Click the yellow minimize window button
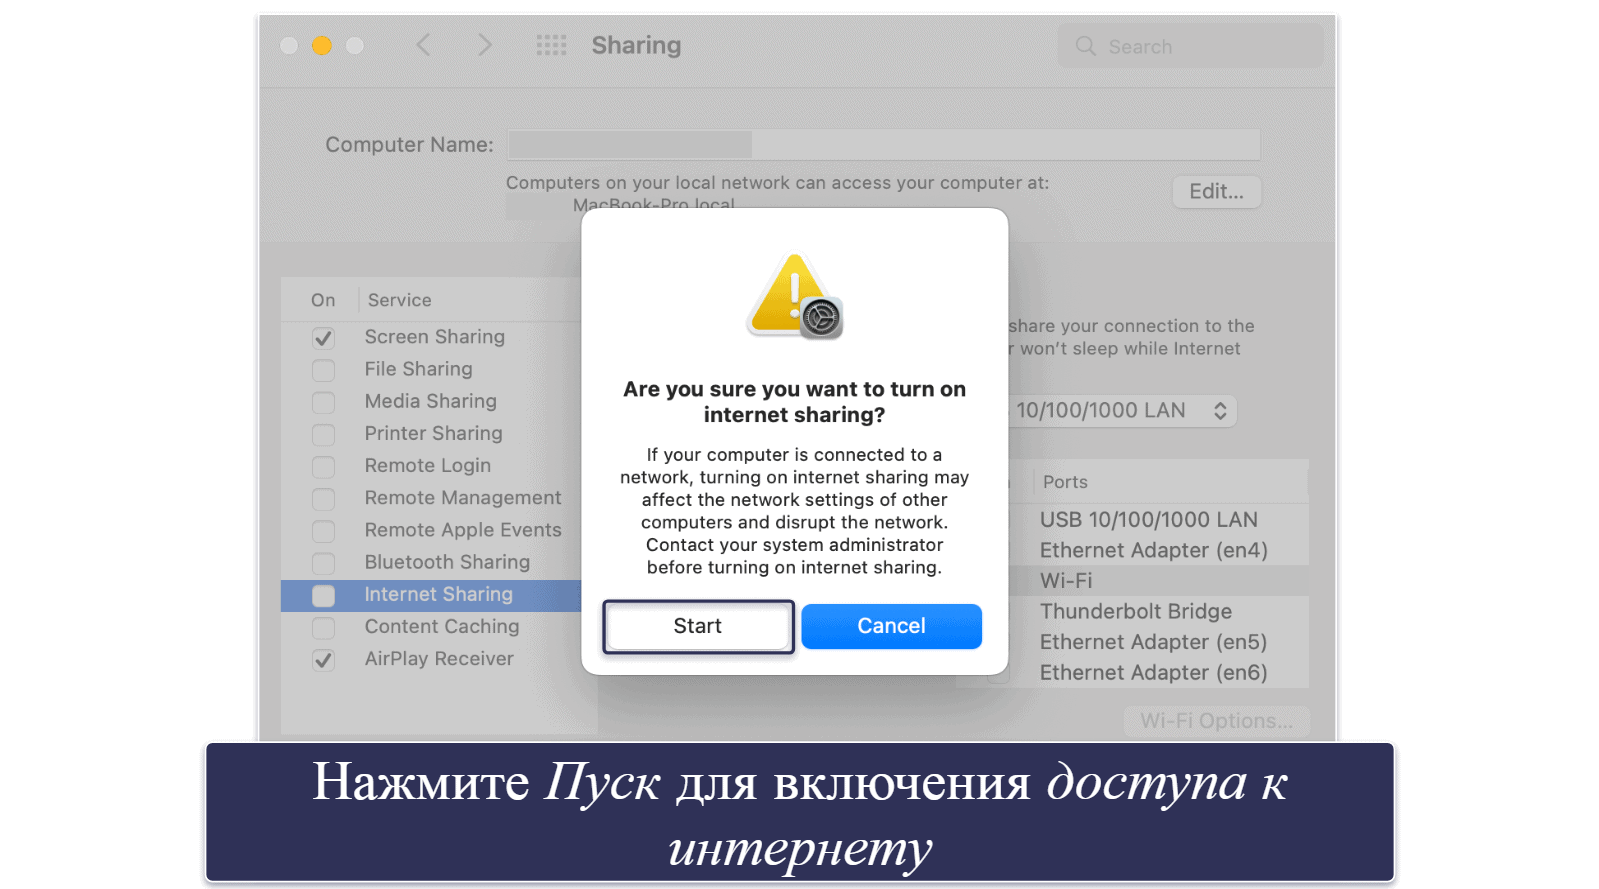The height and width of the screenshot is (889, 1599). 322,45
